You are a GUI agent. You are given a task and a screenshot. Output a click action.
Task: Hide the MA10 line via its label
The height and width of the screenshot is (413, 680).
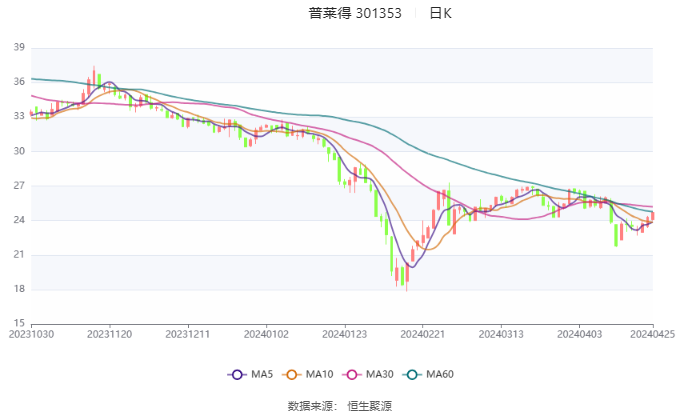coord(320,374)
